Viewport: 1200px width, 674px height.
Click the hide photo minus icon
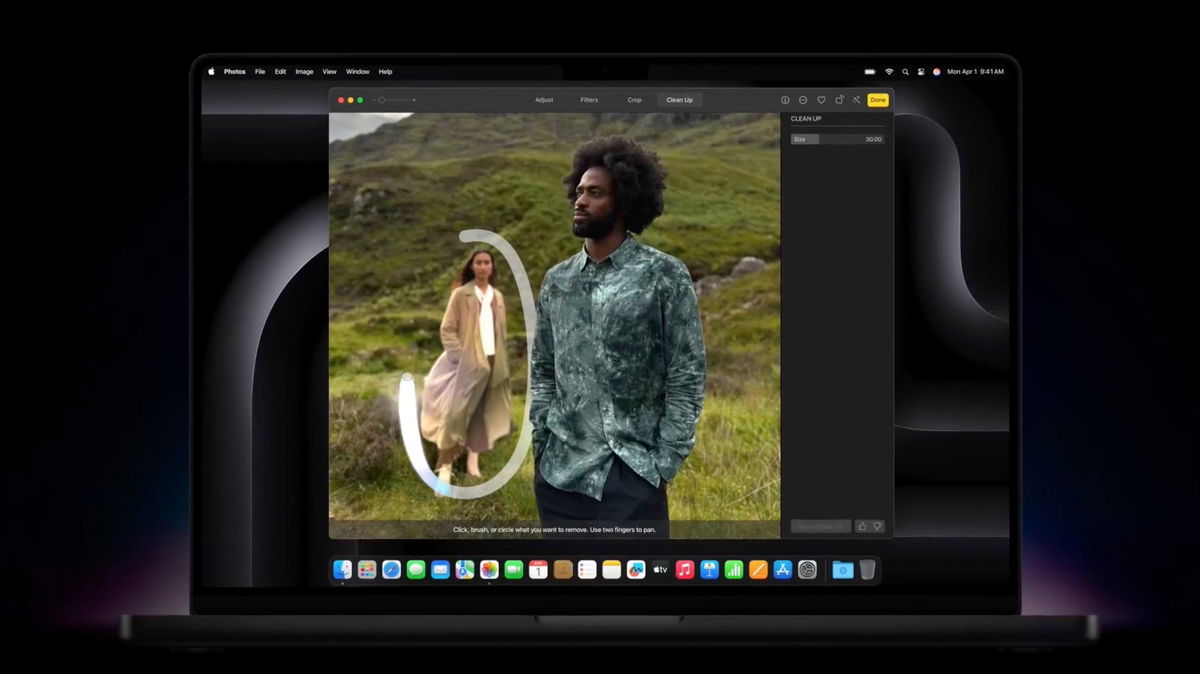coord(803,100)
